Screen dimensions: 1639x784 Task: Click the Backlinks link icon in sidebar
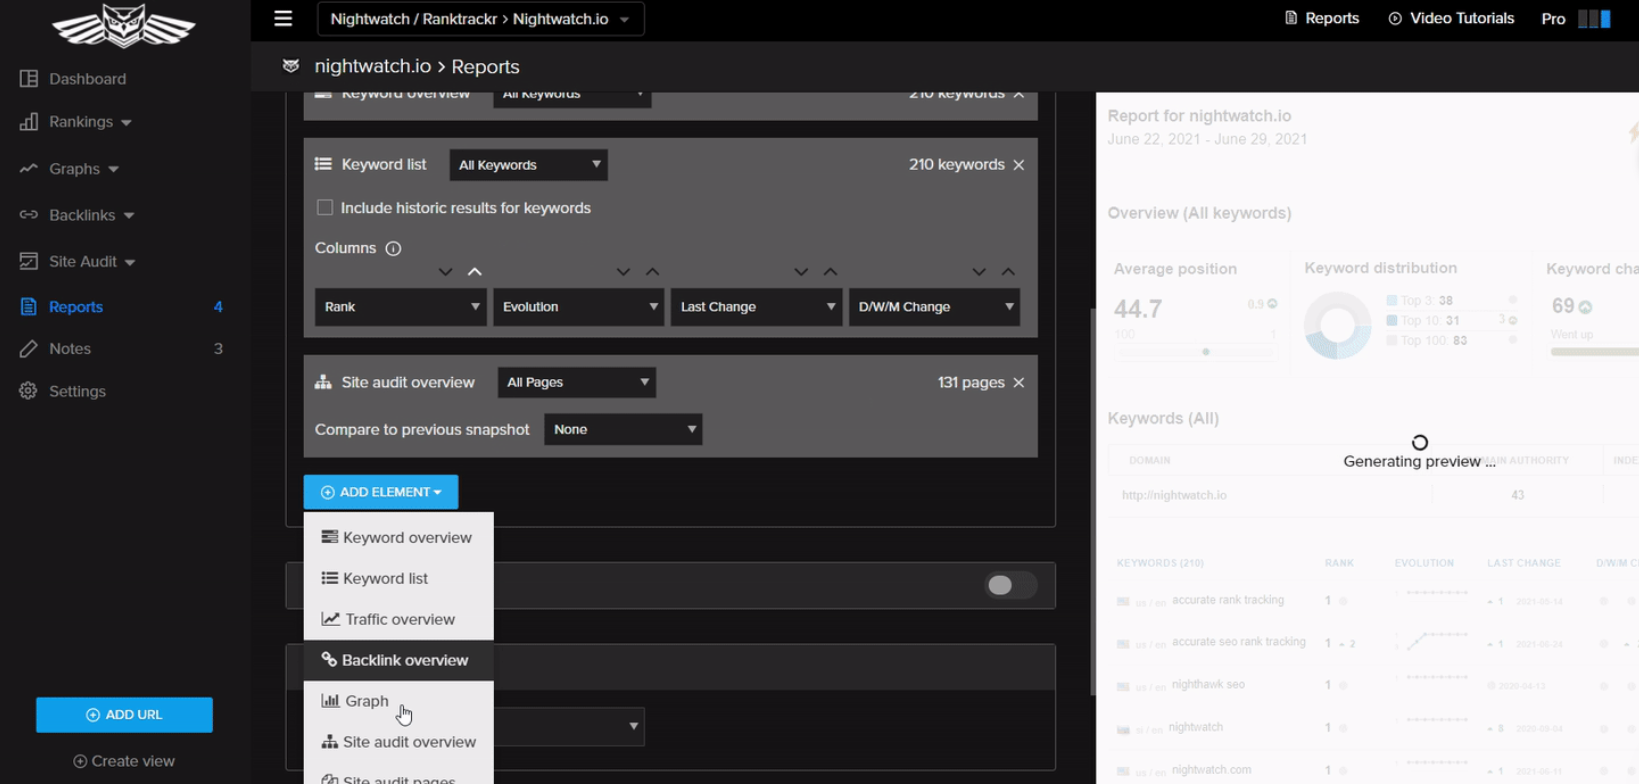coord(29,215)
